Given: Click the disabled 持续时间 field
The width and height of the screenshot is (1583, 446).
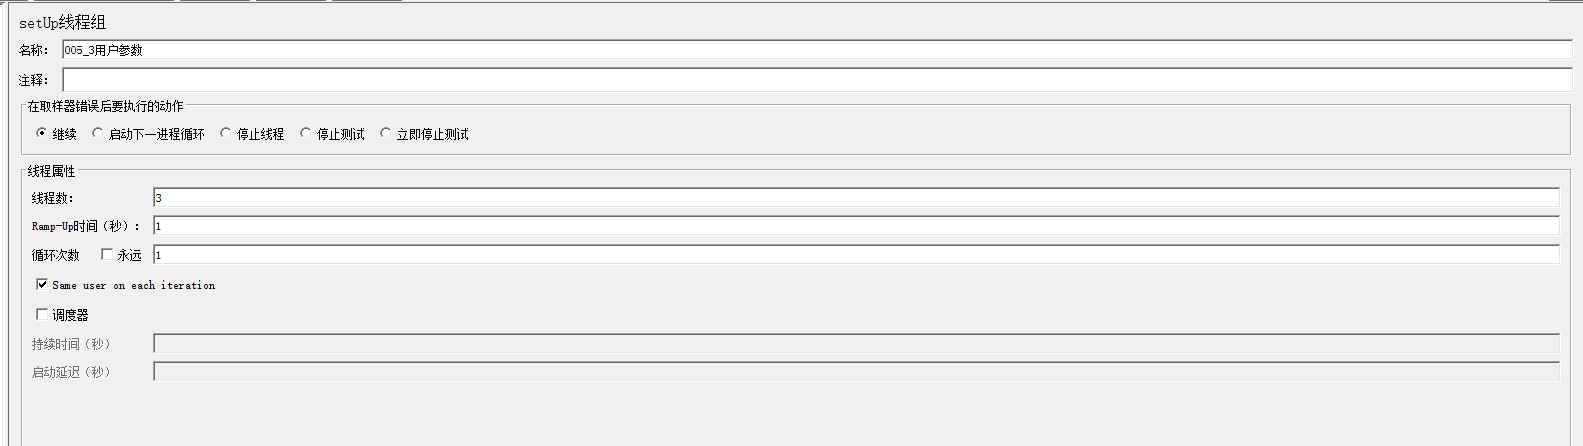Looking at the screenshot, I should pyautogui.click(x=856, y=343).
